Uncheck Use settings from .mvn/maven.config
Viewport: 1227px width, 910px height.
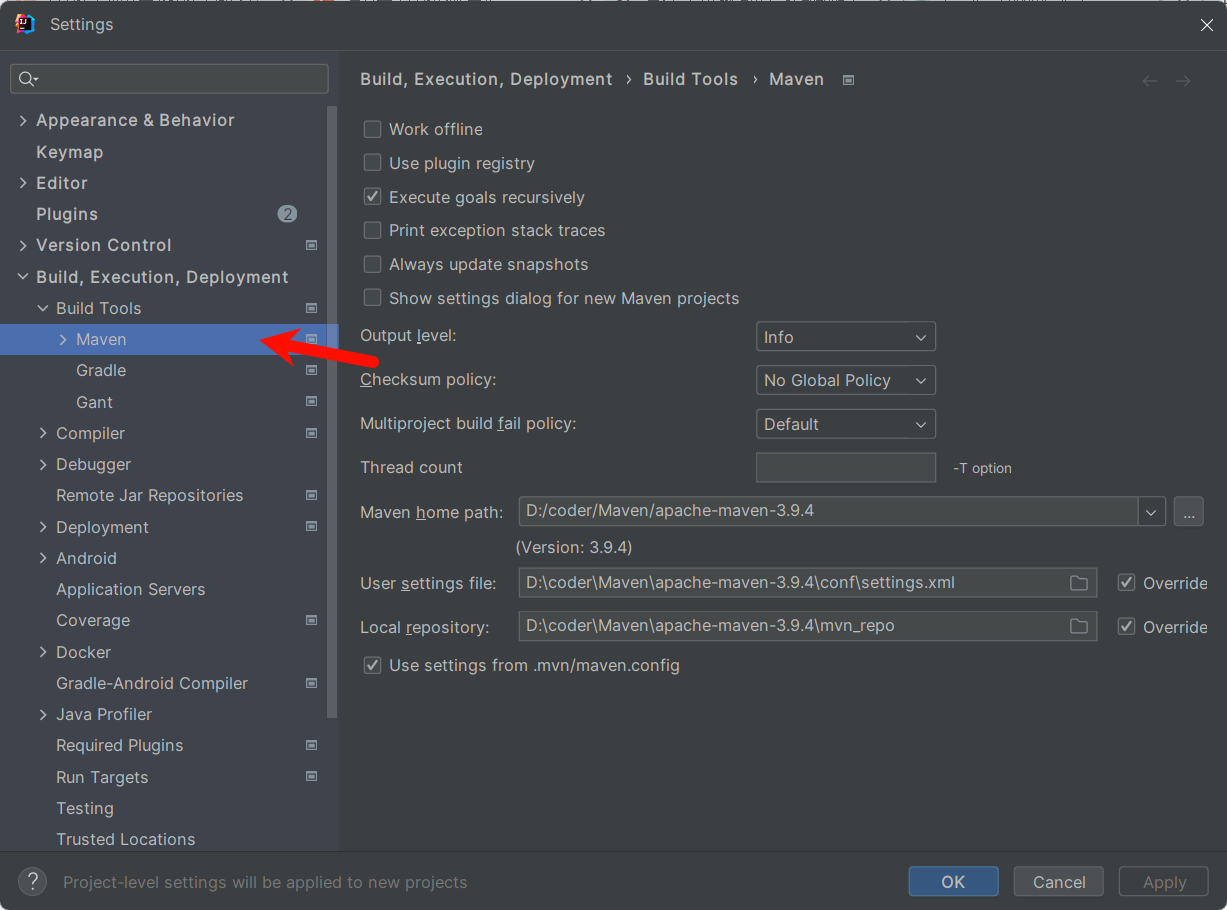(x=372, y=665)
